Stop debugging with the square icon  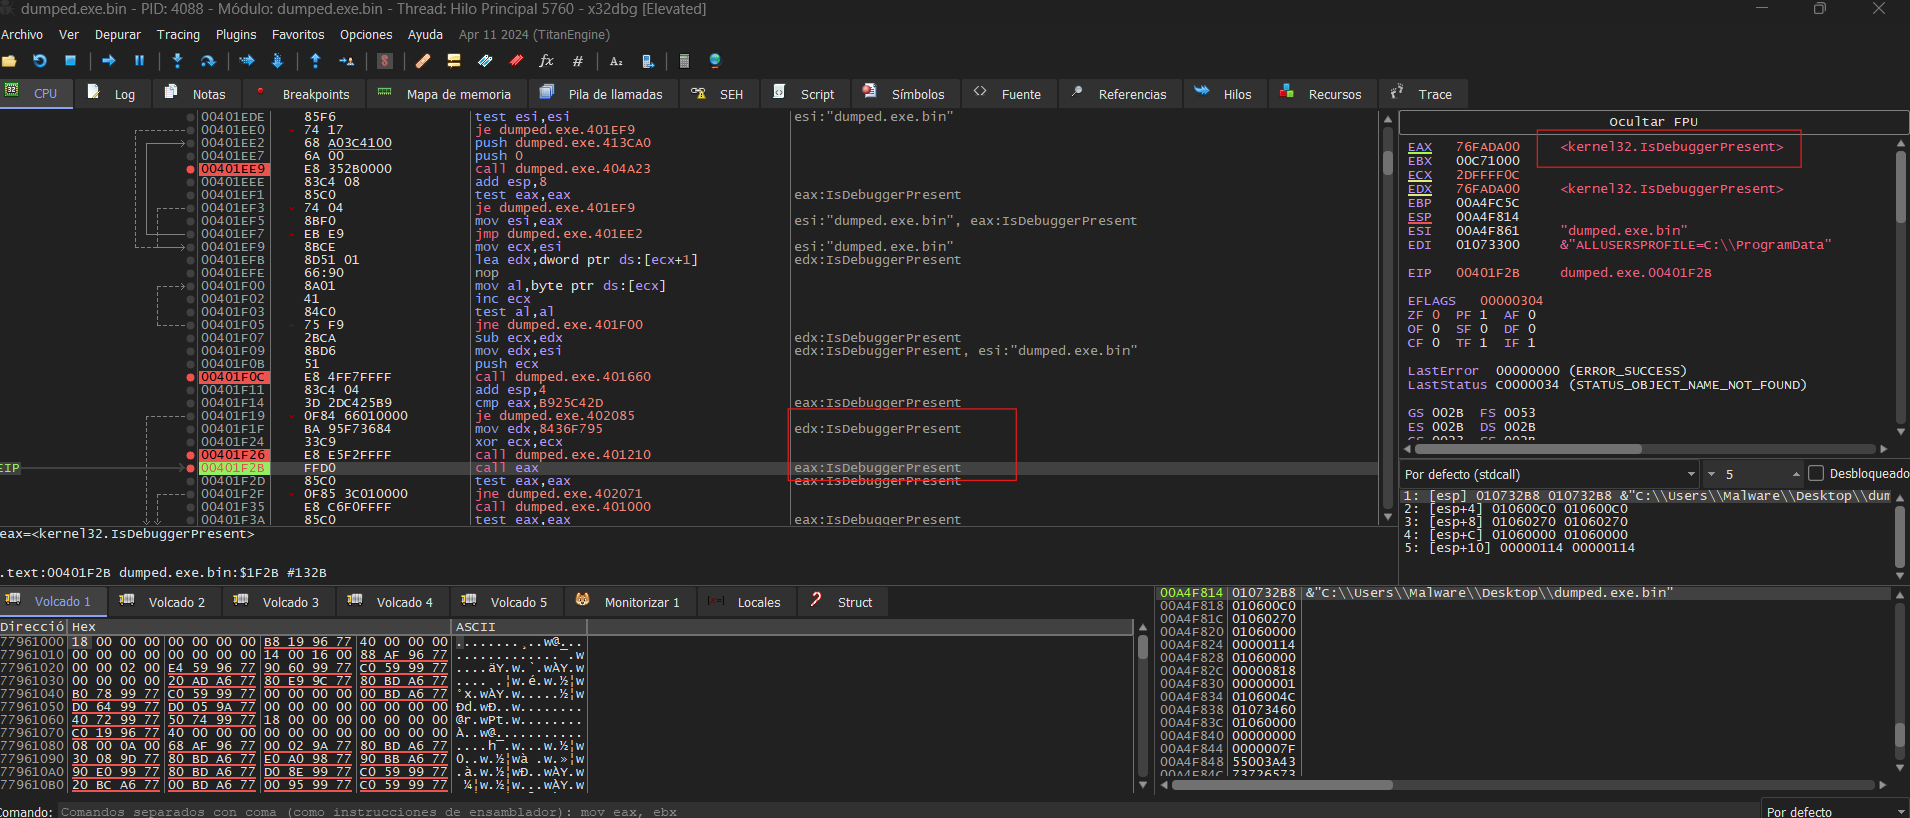coord(70,61)
